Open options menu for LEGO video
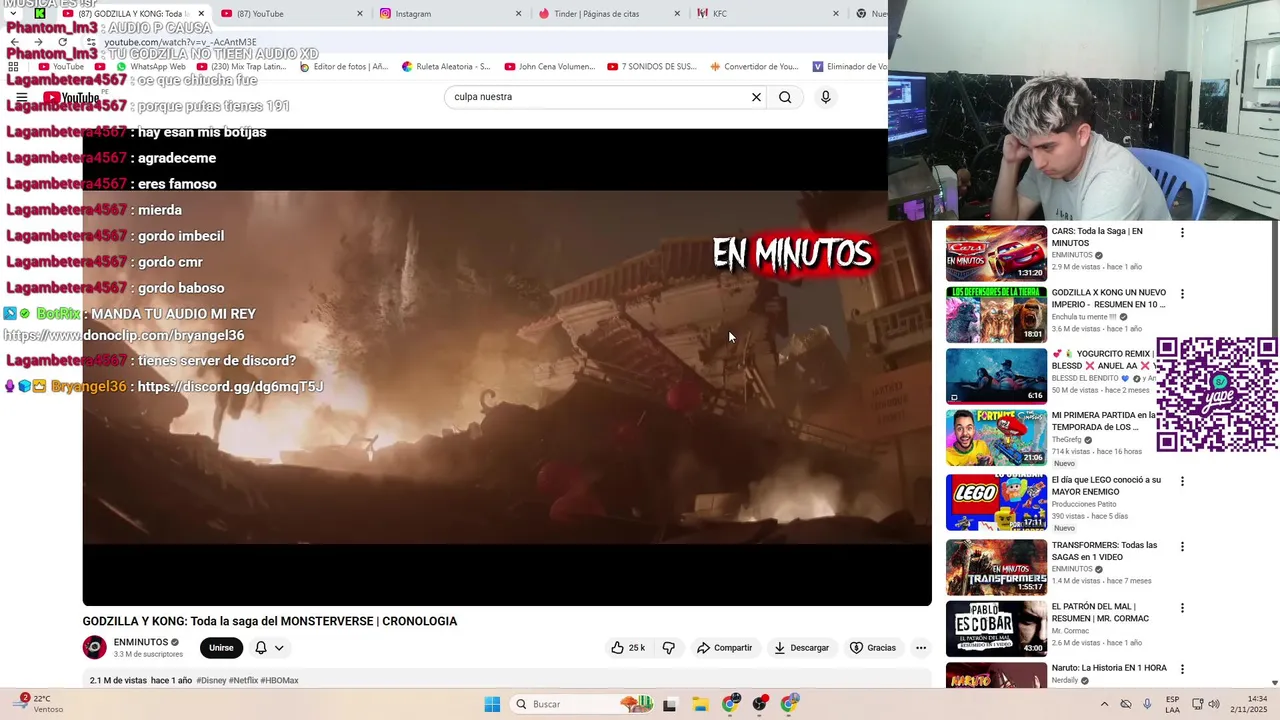This screenshot has height=720, width=1280. coord(1182,481)
